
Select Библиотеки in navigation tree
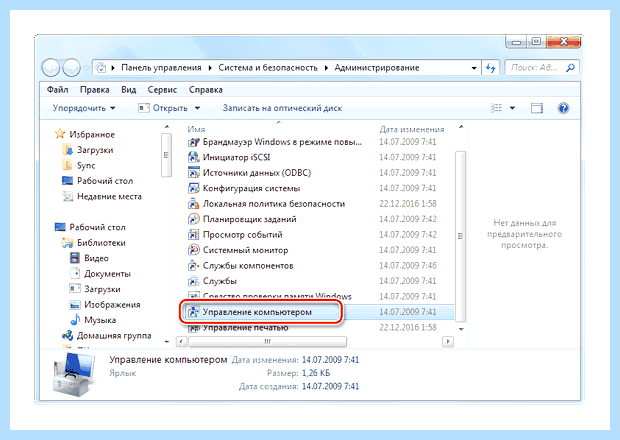tap(101, 243)
